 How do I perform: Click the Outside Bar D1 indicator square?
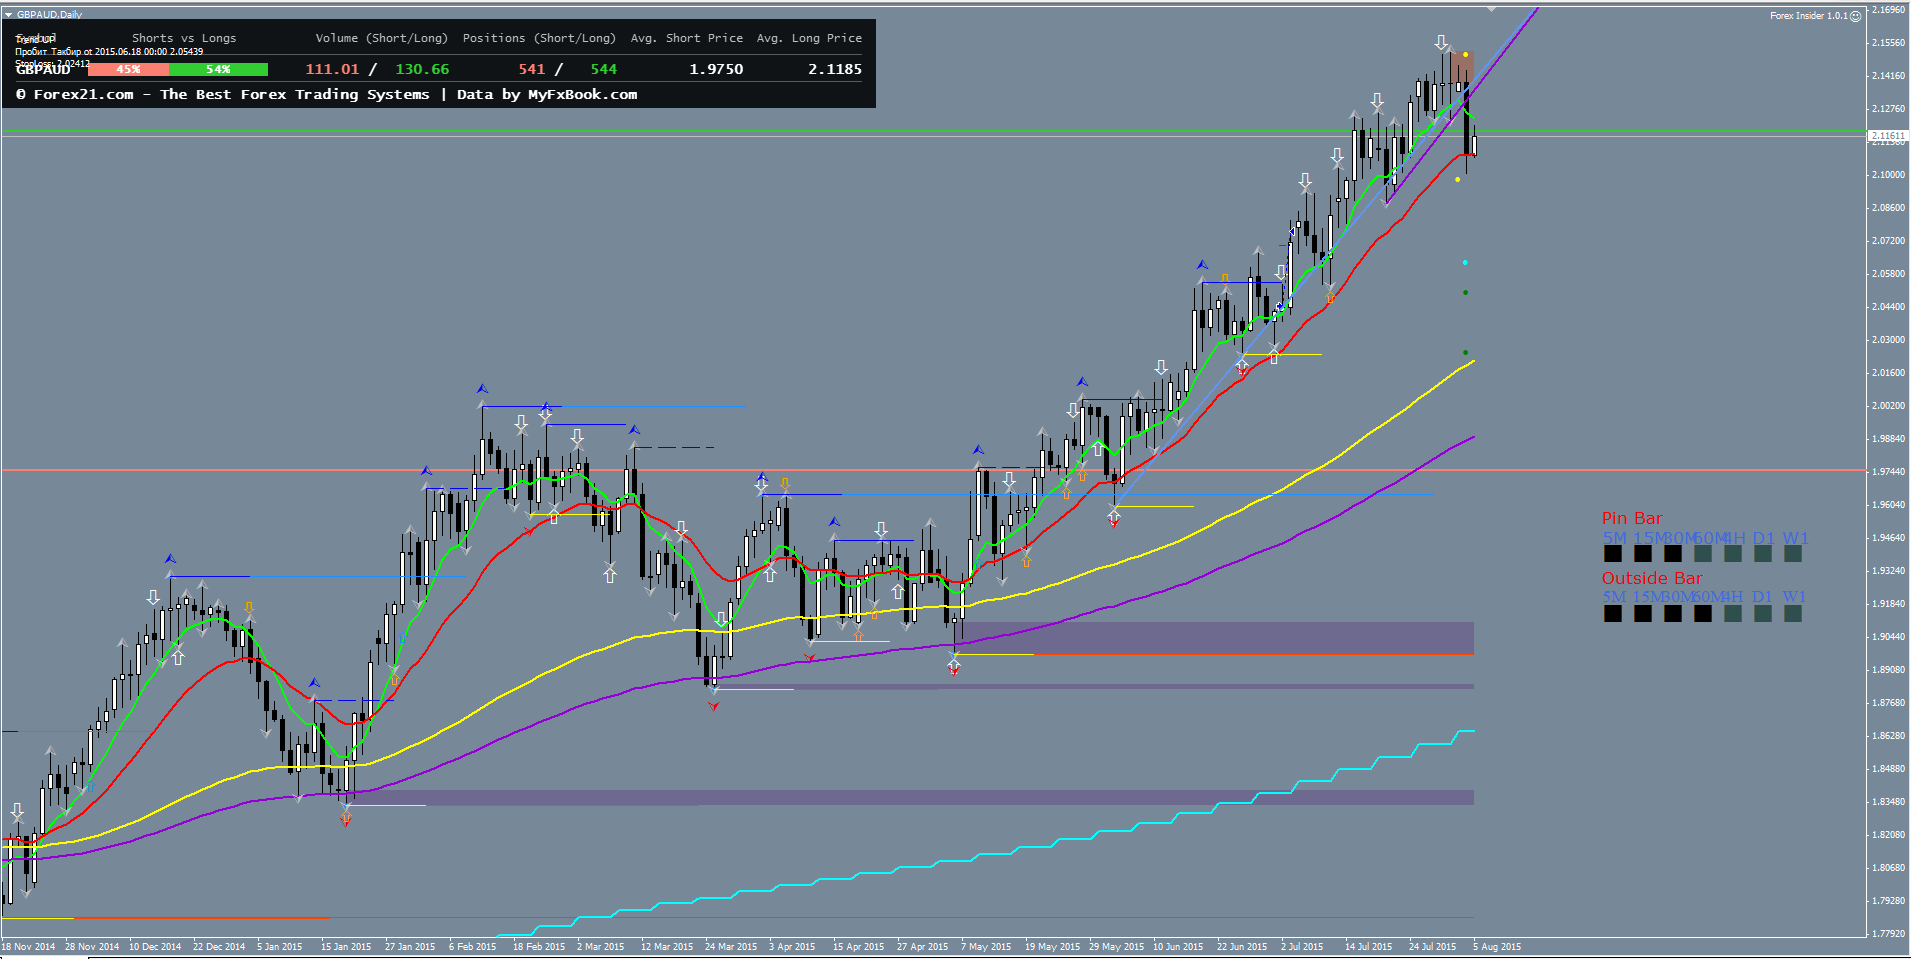[1763, 613]
